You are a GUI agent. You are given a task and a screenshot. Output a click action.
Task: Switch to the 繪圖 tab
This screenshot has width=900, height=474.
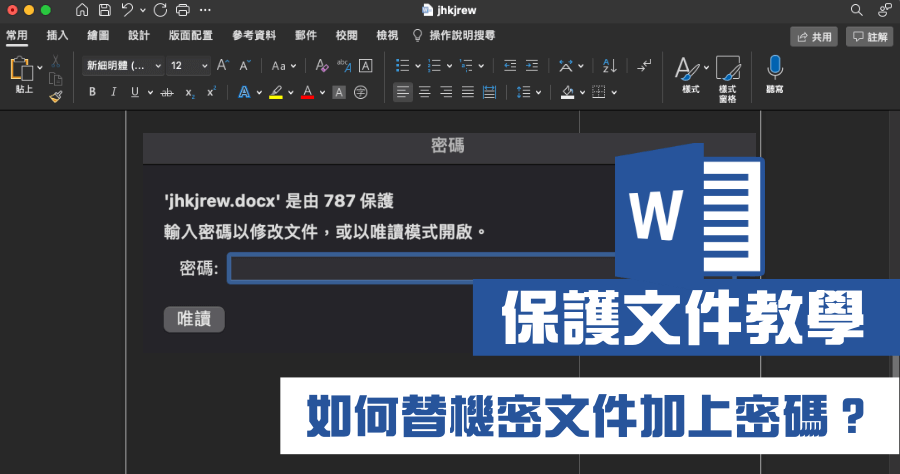coord(98,36)
